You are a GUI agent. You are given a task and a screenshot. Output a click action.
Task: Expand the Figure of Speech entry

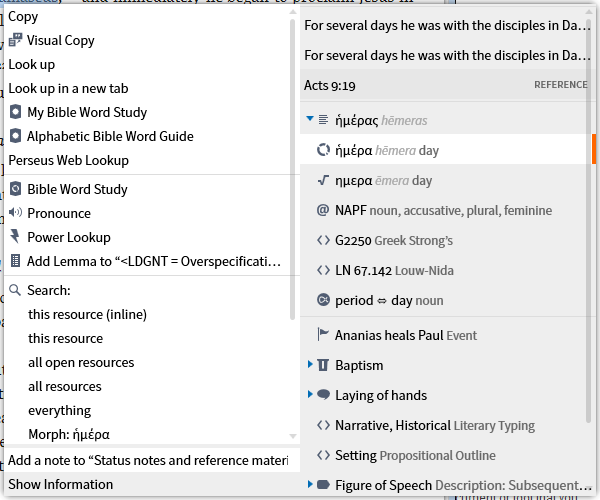click(310, 485)
